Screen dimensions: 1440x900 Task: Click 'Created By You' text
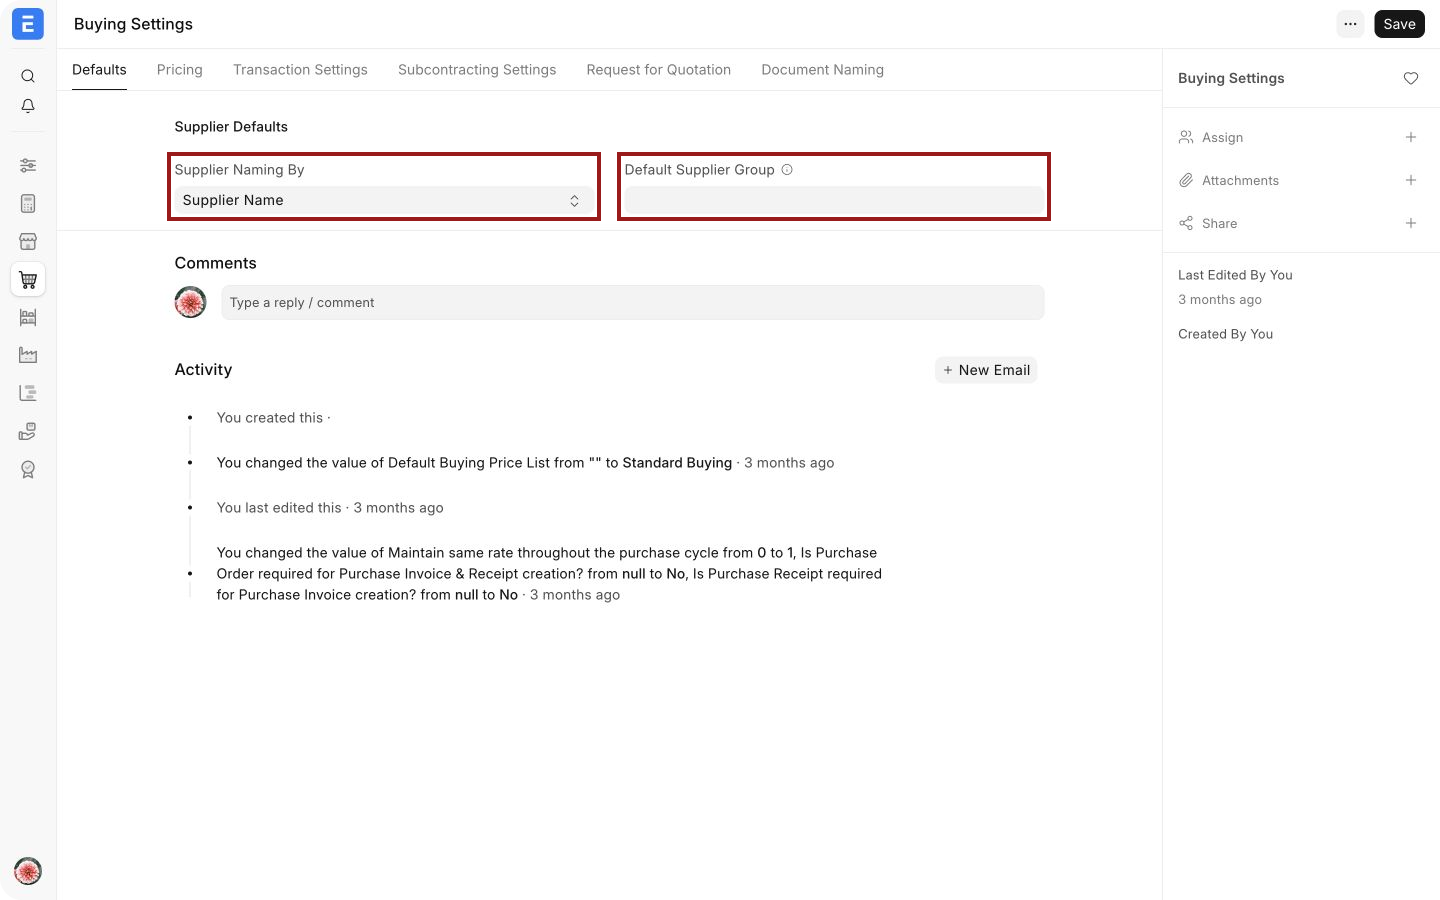pyautogui.click(x=1225, y=334)
